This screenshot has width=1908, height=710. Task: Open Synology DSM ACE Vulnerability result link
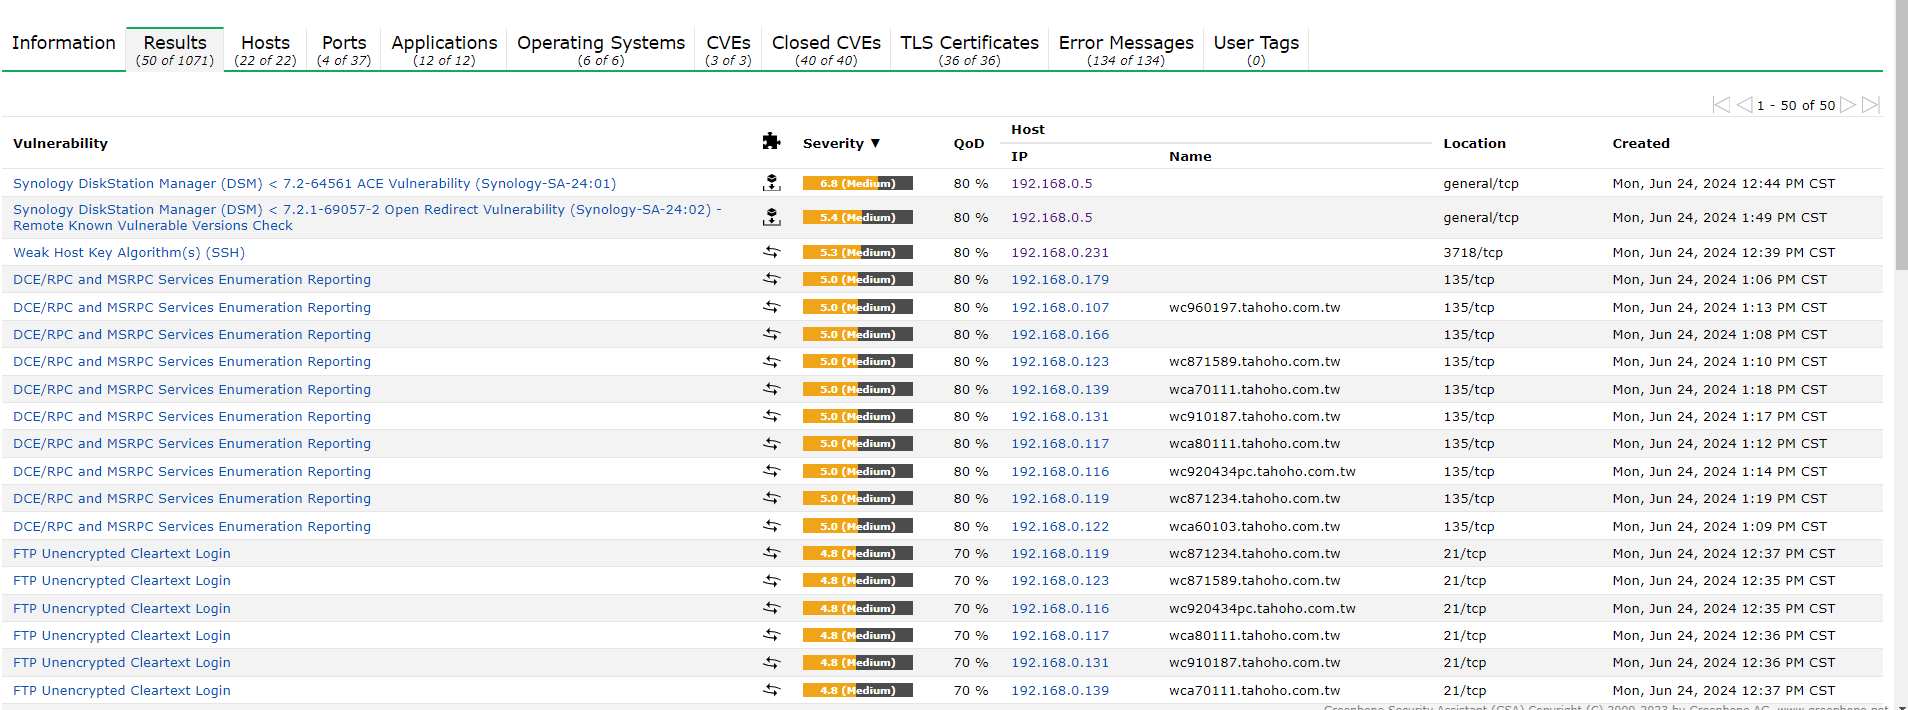[314, 184]
